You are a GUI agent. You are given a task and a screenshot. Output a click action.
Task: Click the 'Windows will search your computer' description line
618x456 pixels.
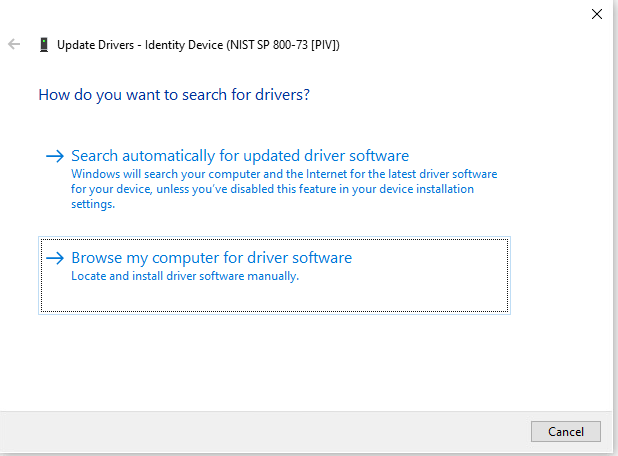(284, 174)
